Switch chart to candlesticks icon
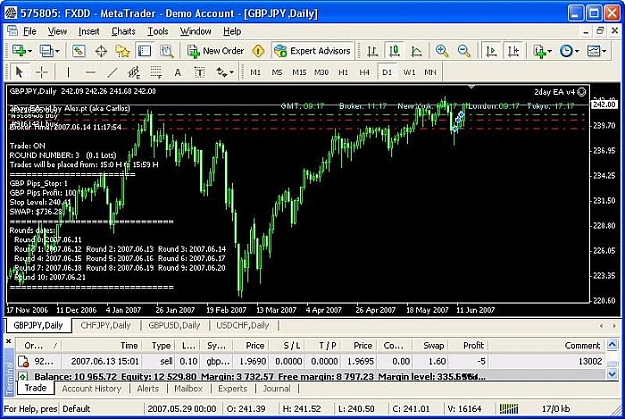The height and width of the screenshot is (419, 625). (394, 51)
